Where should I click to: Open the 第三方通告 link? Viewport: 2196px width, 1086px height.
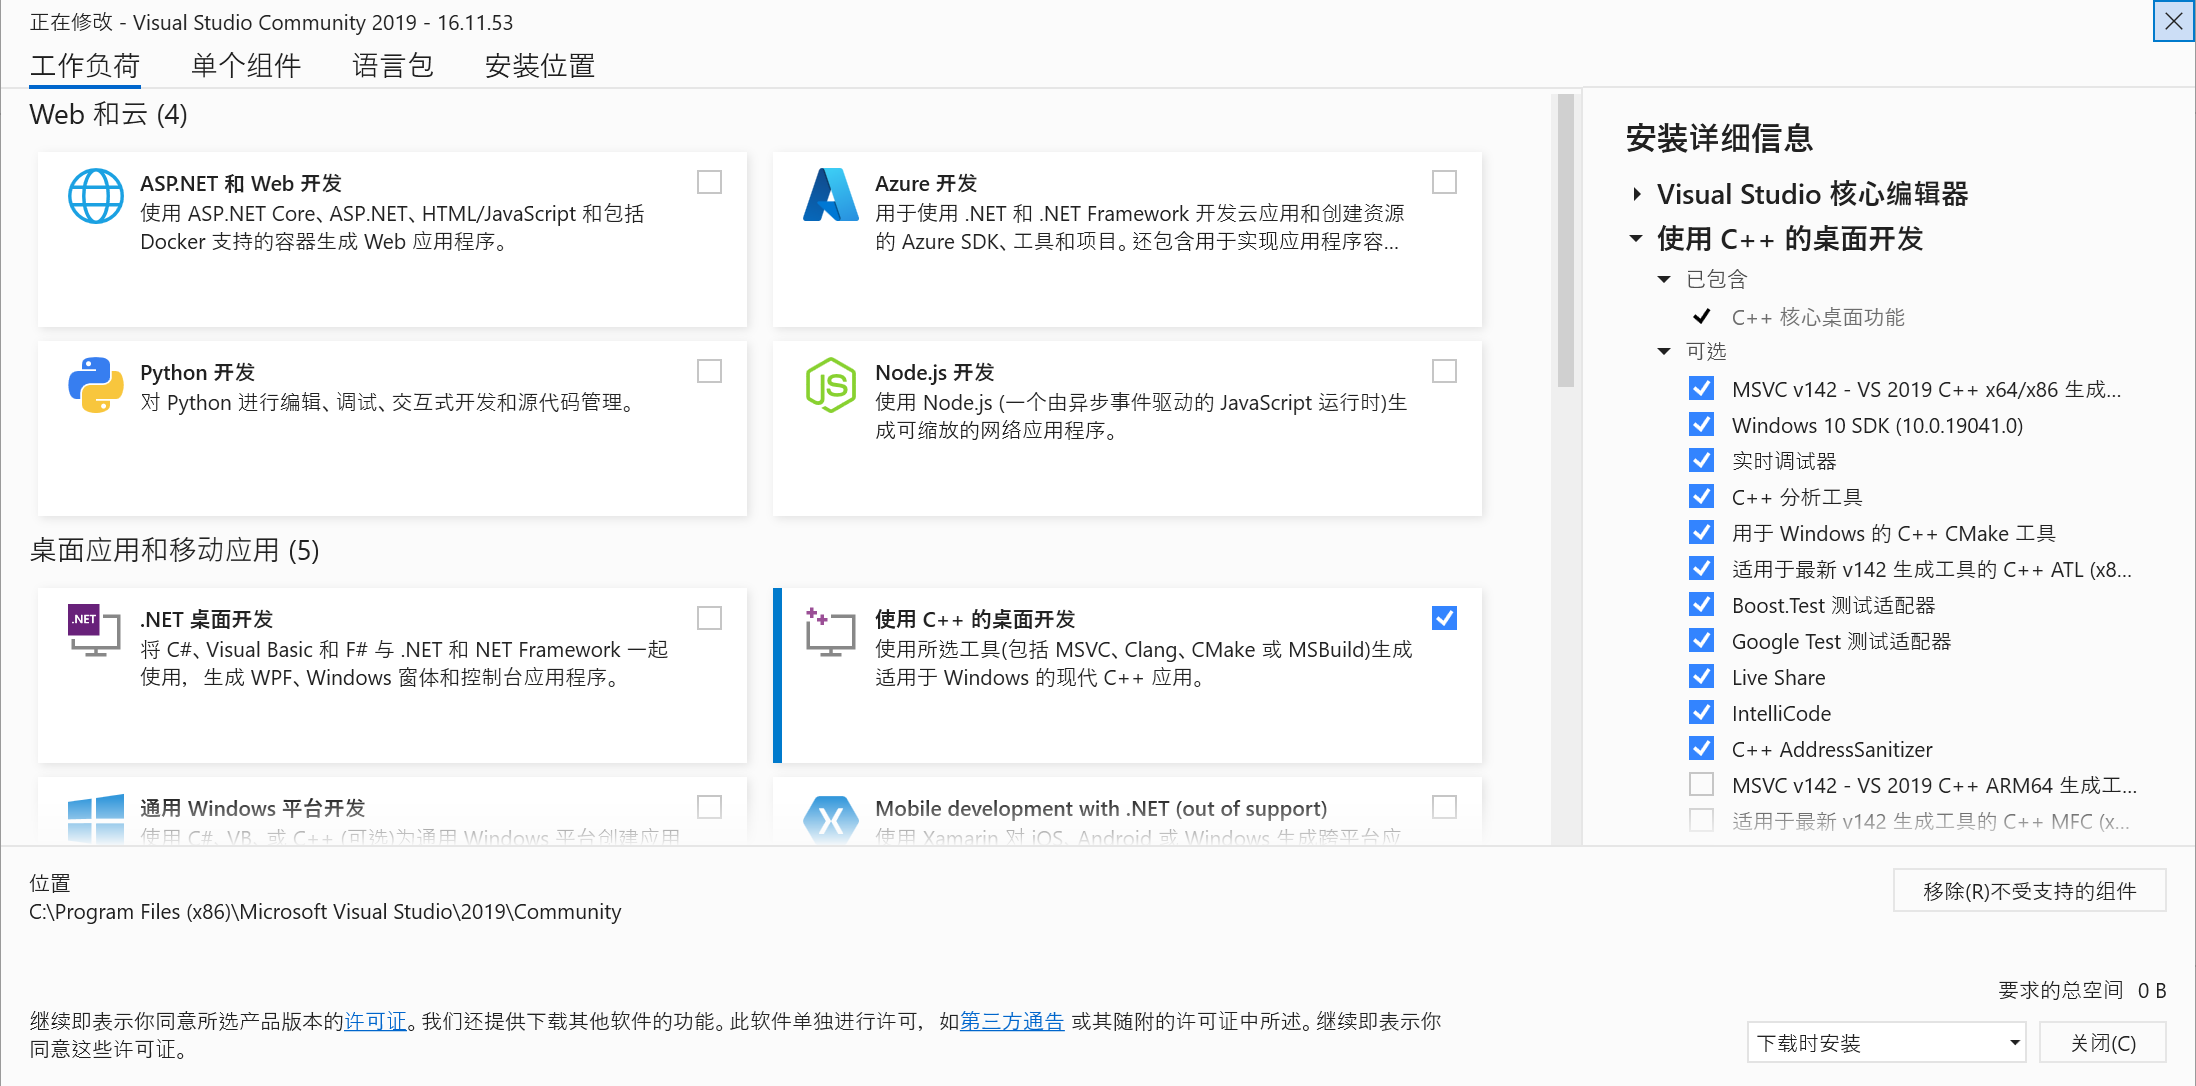(1011, 1021)
